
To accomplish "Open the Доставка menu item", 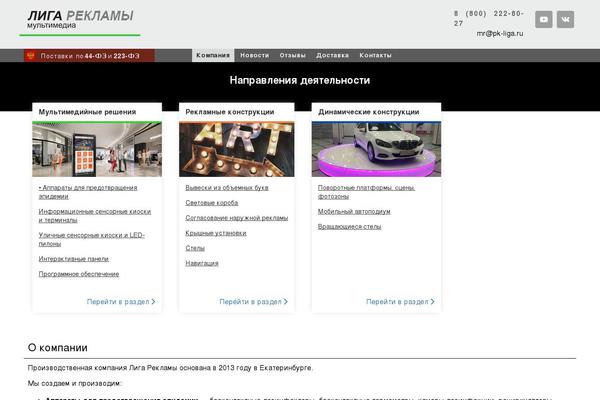I will [x=332, y=56].
